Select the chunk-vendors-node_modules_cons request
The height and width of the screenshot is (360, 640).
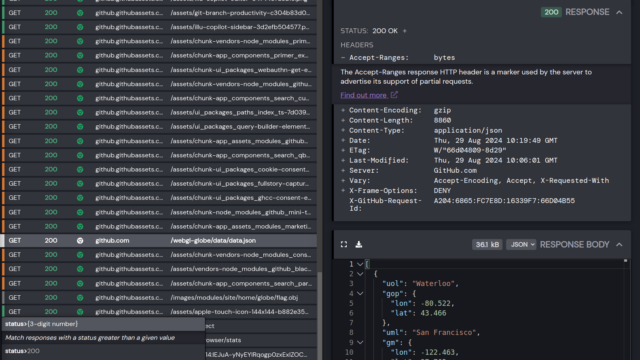click(x=159, y=255)
